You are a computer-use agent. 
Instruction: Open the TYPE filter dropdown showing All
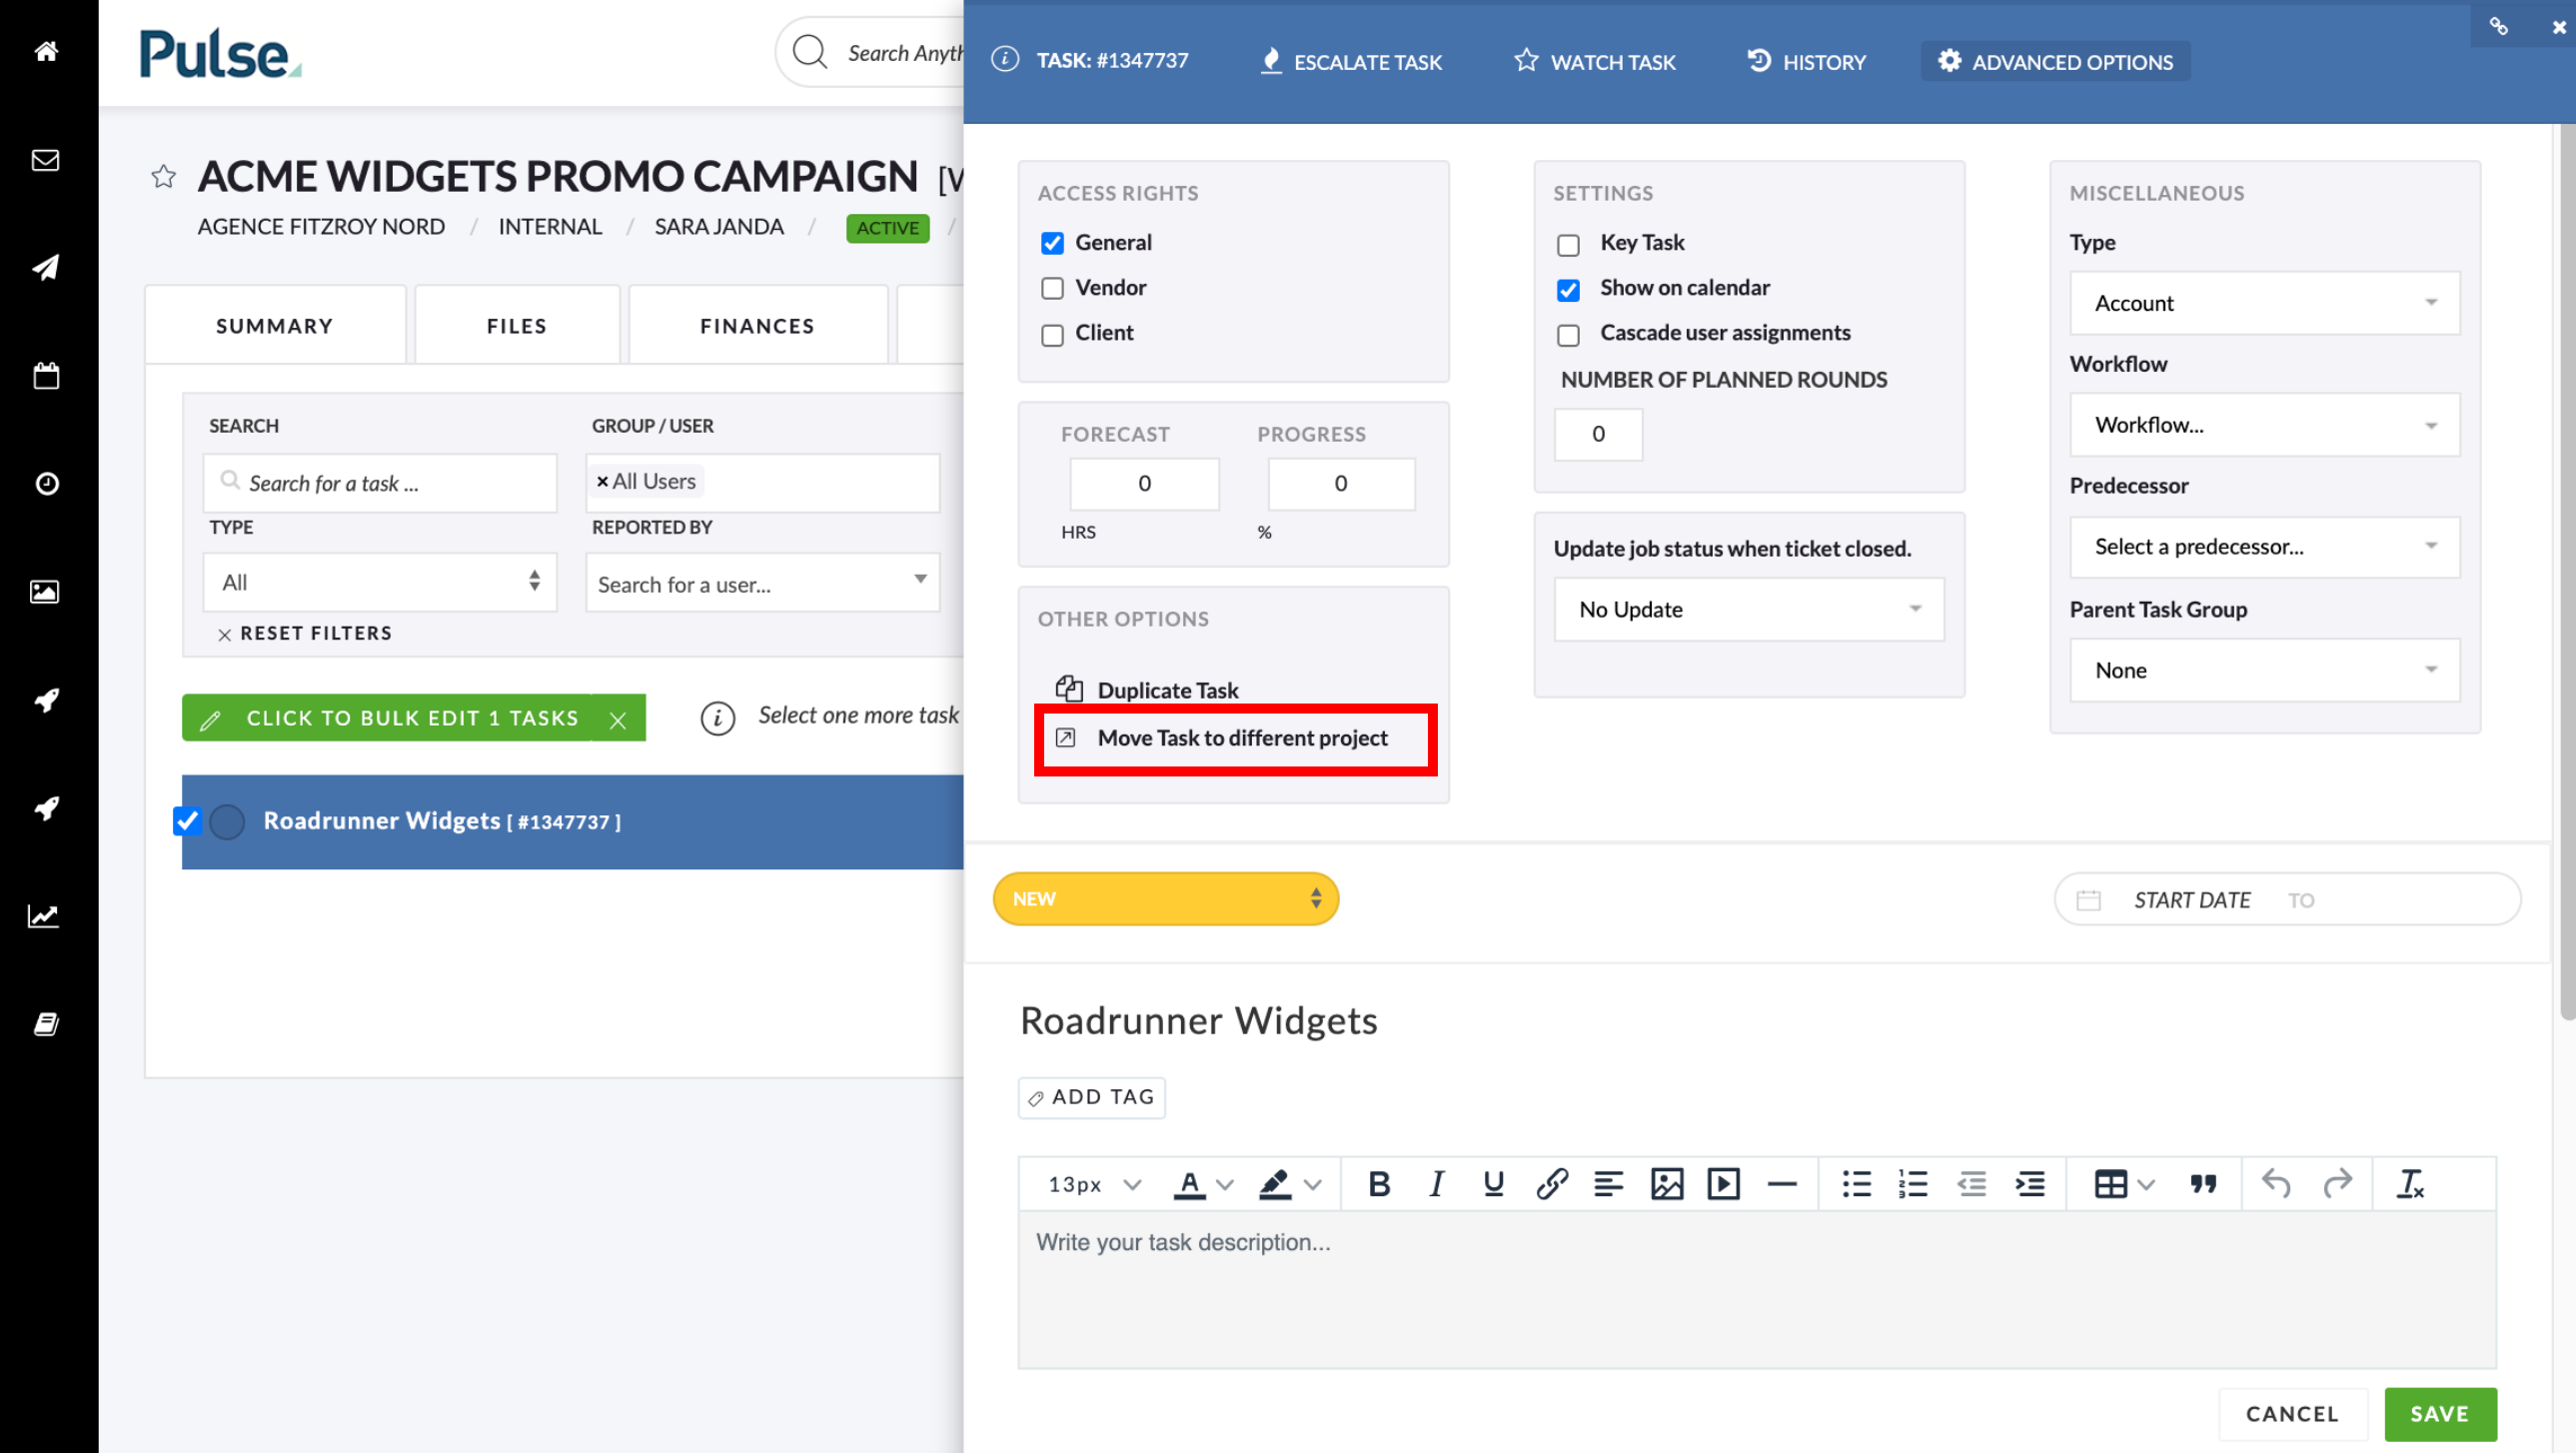click(380, 582)
